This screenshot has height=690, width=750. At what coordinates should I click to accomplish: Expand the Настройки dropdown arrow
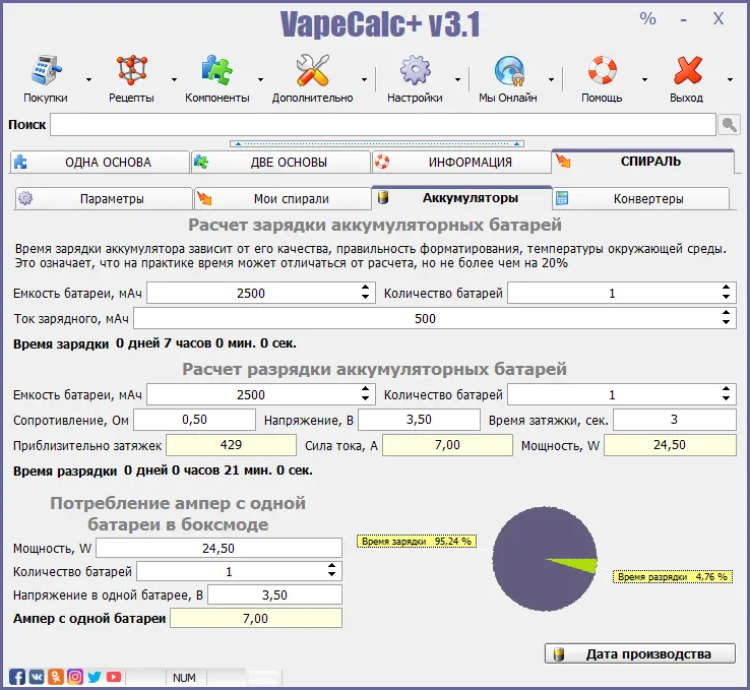point(458,79)
